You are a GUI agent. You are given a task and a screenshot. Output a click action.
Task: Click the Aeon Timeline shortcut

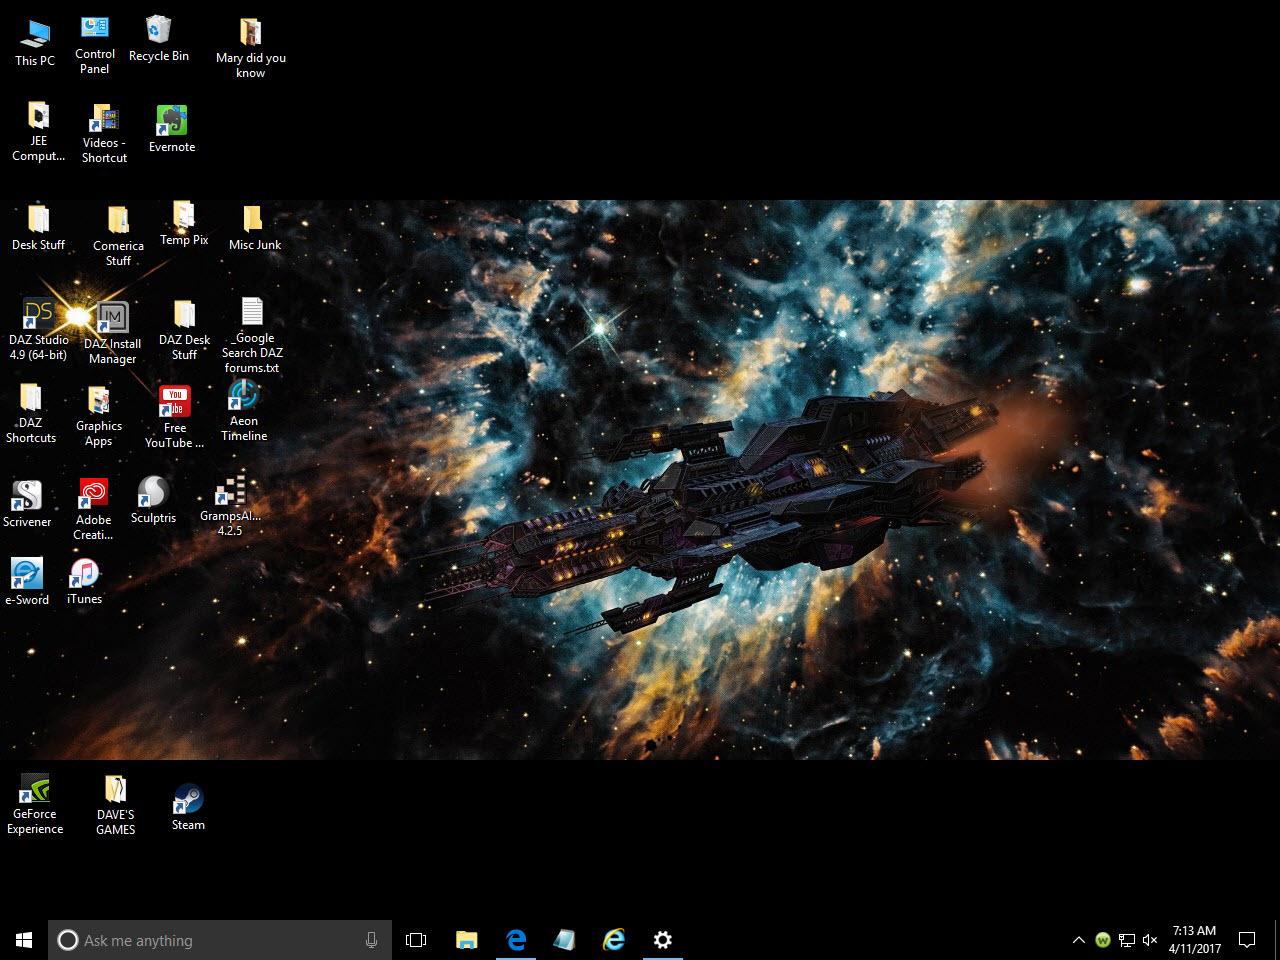tap(244, 411)
